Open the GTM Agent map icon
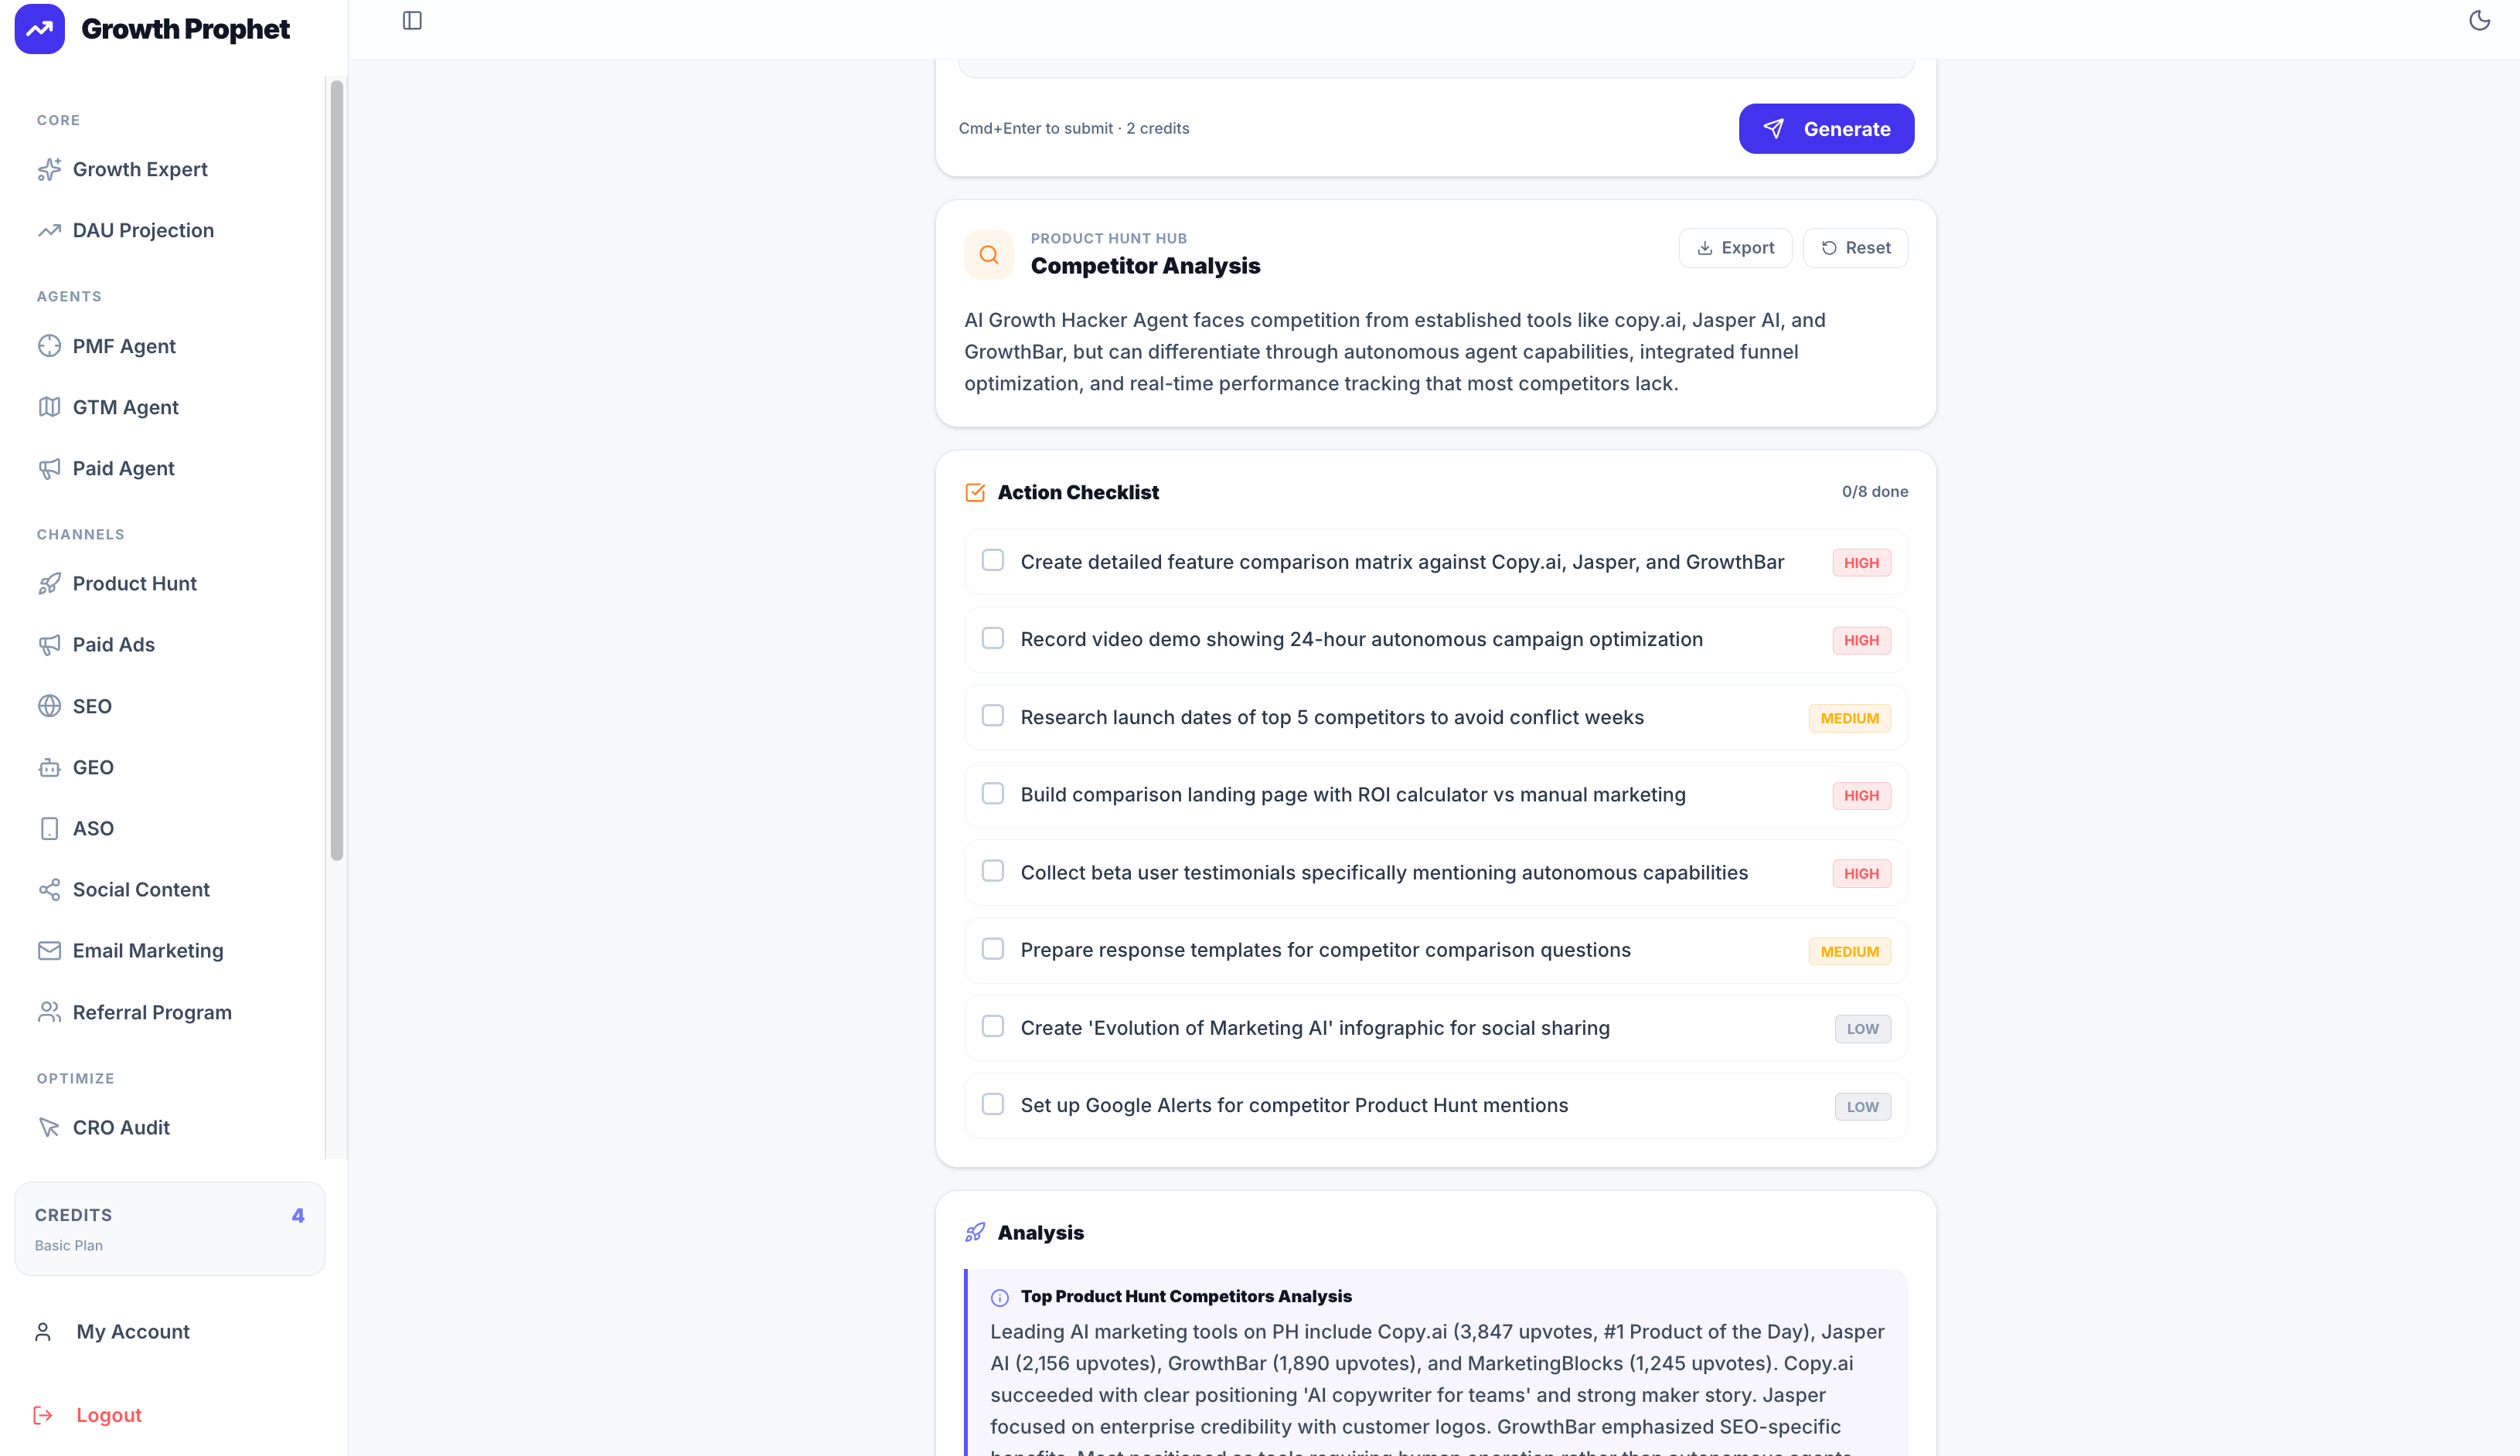The height and width of the screenshot is (1456, 2520). point(50,407)
